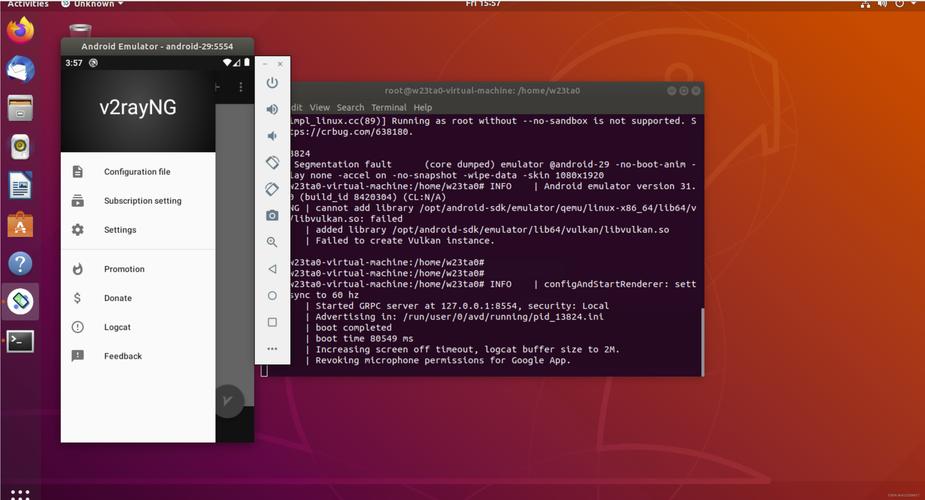Select Promotion in the v2rayNG drawer
The height and width of the screenshot is (500, 925).
point(124,269)
